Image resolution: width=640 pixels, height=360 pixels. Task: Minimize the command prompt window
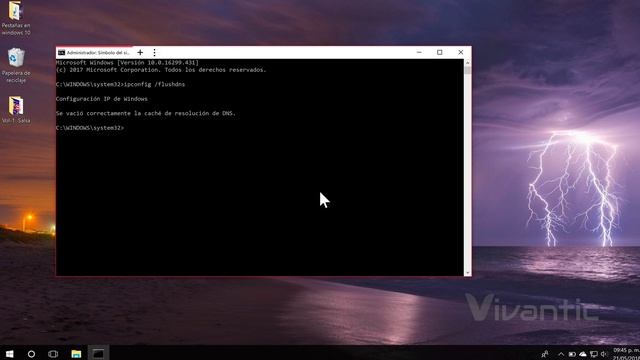(419, 52)
